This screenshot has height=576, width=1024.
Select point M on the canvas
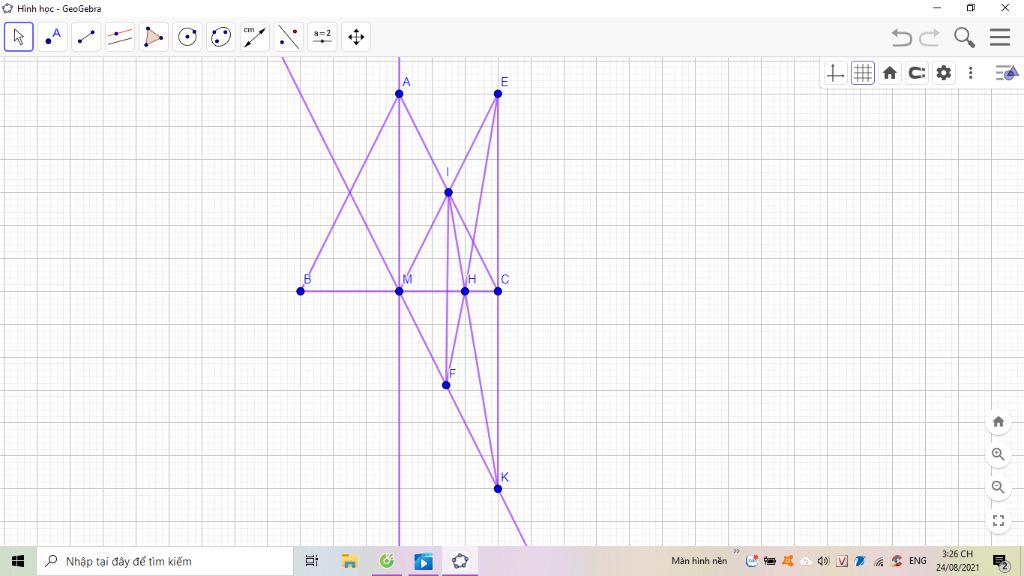coord(399,291)
